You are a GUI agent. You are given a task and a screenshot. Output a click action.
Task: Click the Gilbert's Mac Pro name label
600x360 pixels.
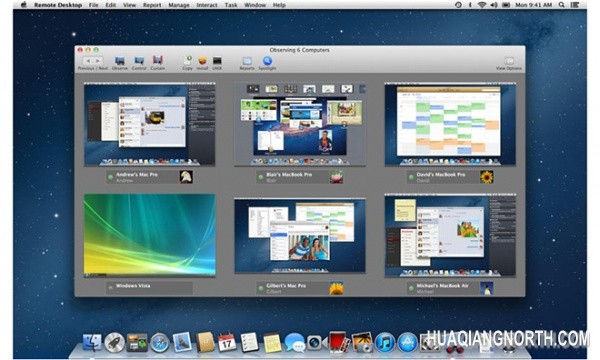286,286
